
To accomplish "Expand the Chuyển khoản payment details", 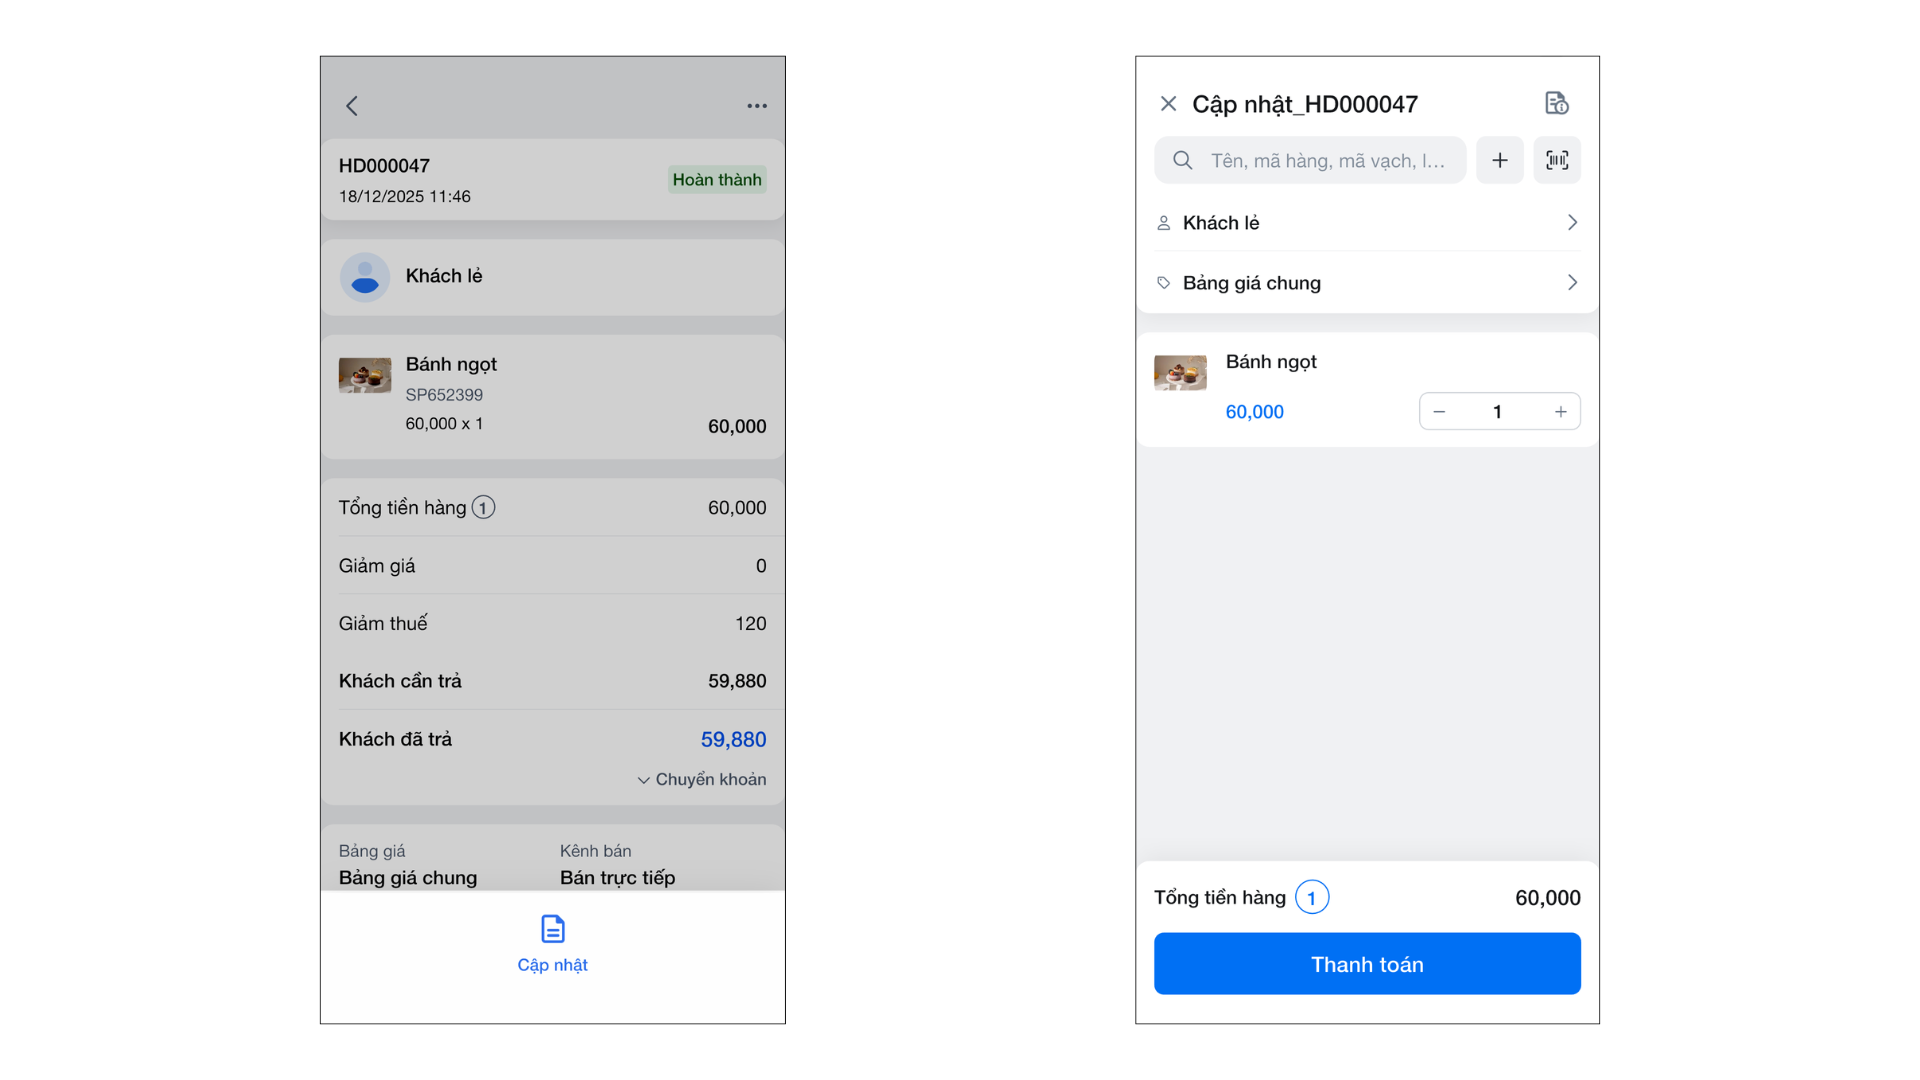I will tap(702, 780).
